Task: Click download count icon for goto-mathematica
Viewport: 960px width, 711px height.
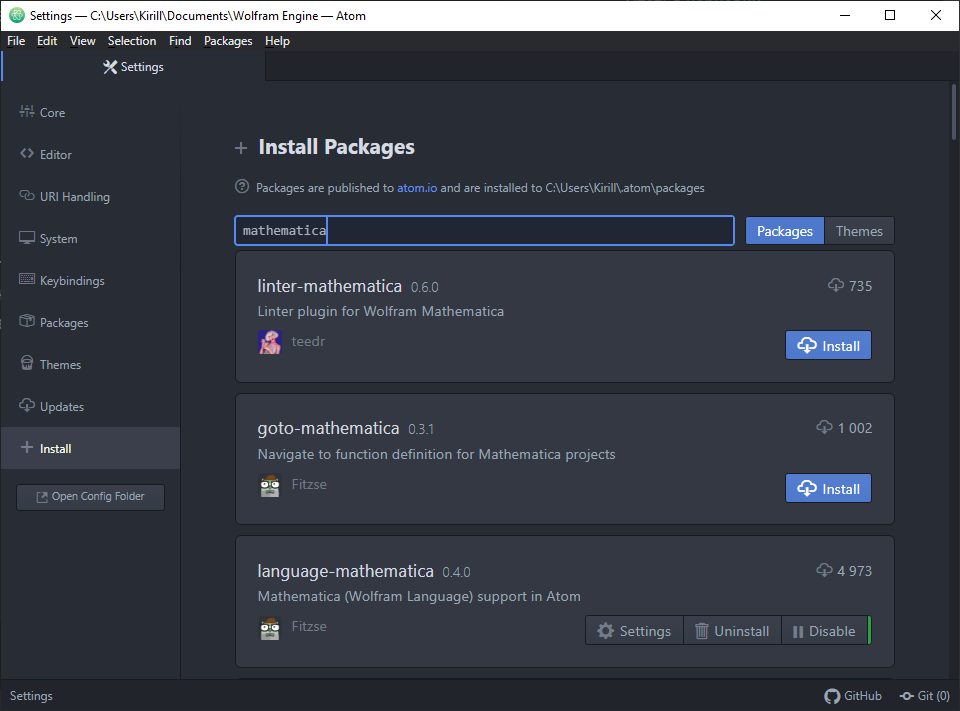Action: 824,427
